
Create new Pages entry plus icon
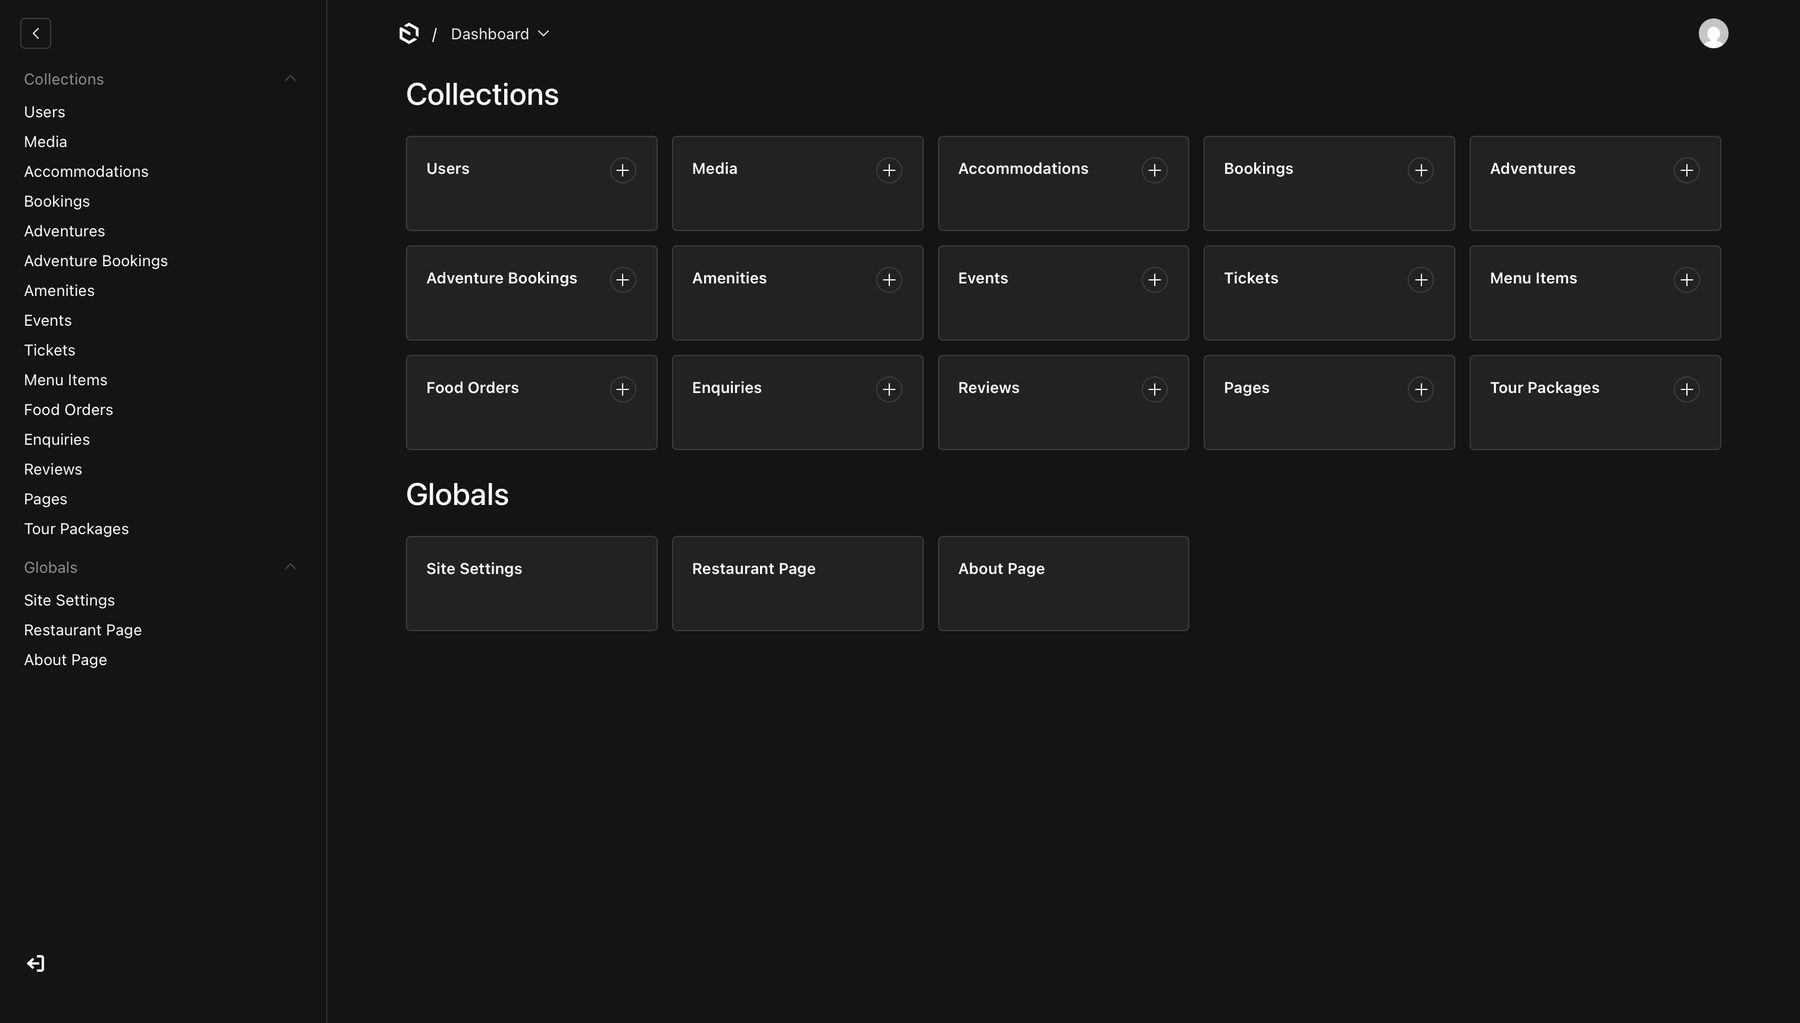[1421, 390]
